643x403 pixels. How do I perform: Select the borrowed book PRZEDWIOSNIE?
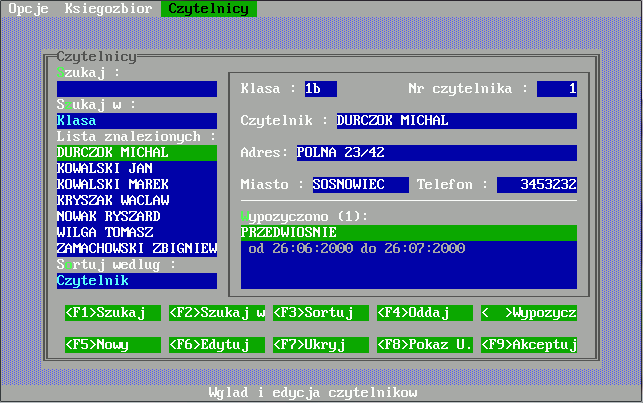(408, 233)
